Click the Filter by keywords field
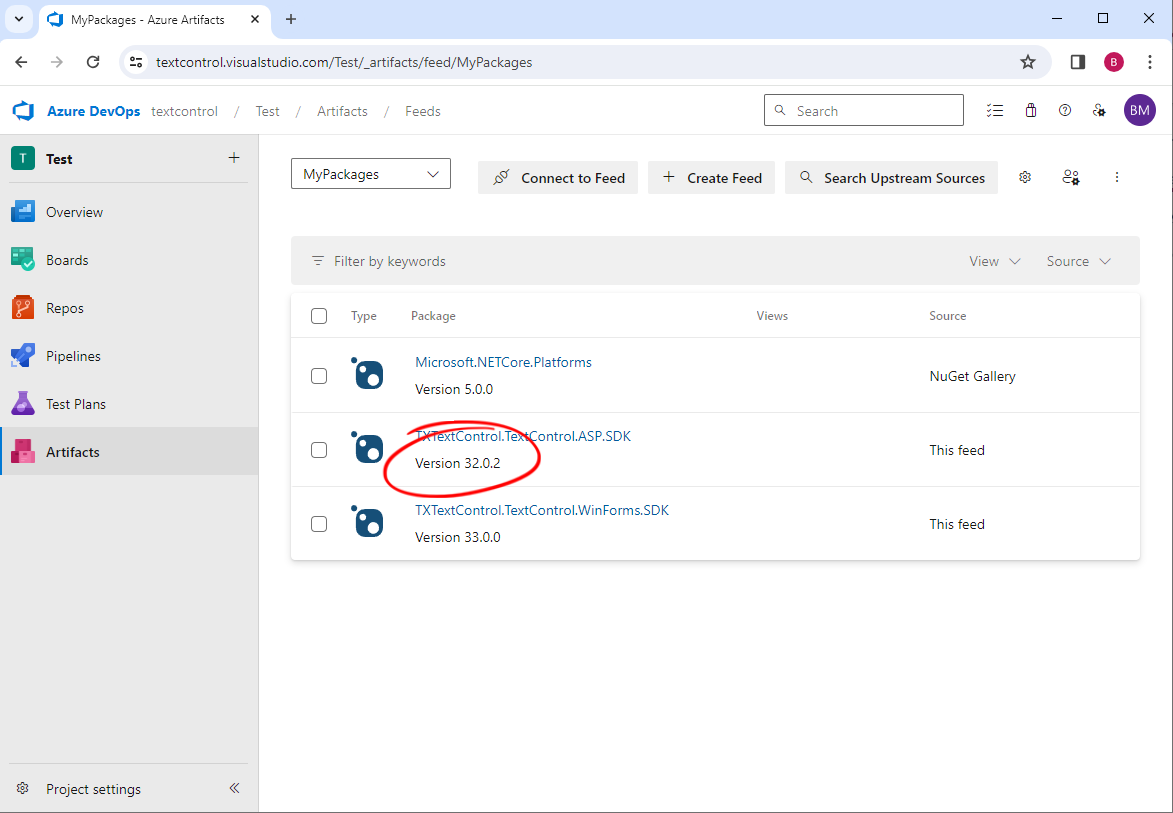This screenshot has width=1173, height=813. pos(390,261)
